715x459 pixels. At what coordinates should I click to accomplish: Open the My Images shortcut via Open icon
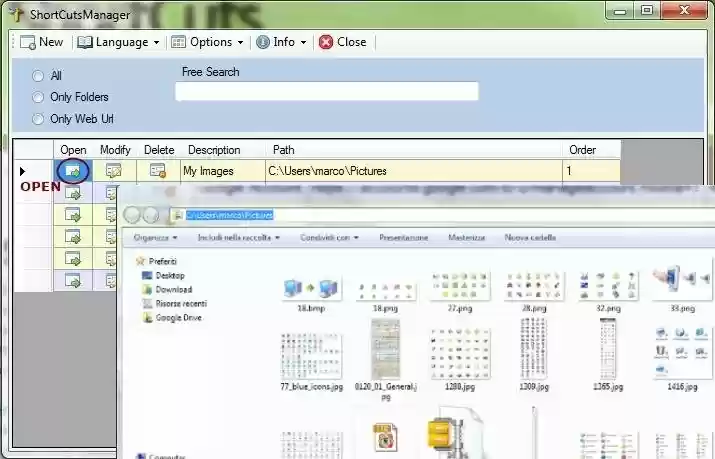[73, 171]
